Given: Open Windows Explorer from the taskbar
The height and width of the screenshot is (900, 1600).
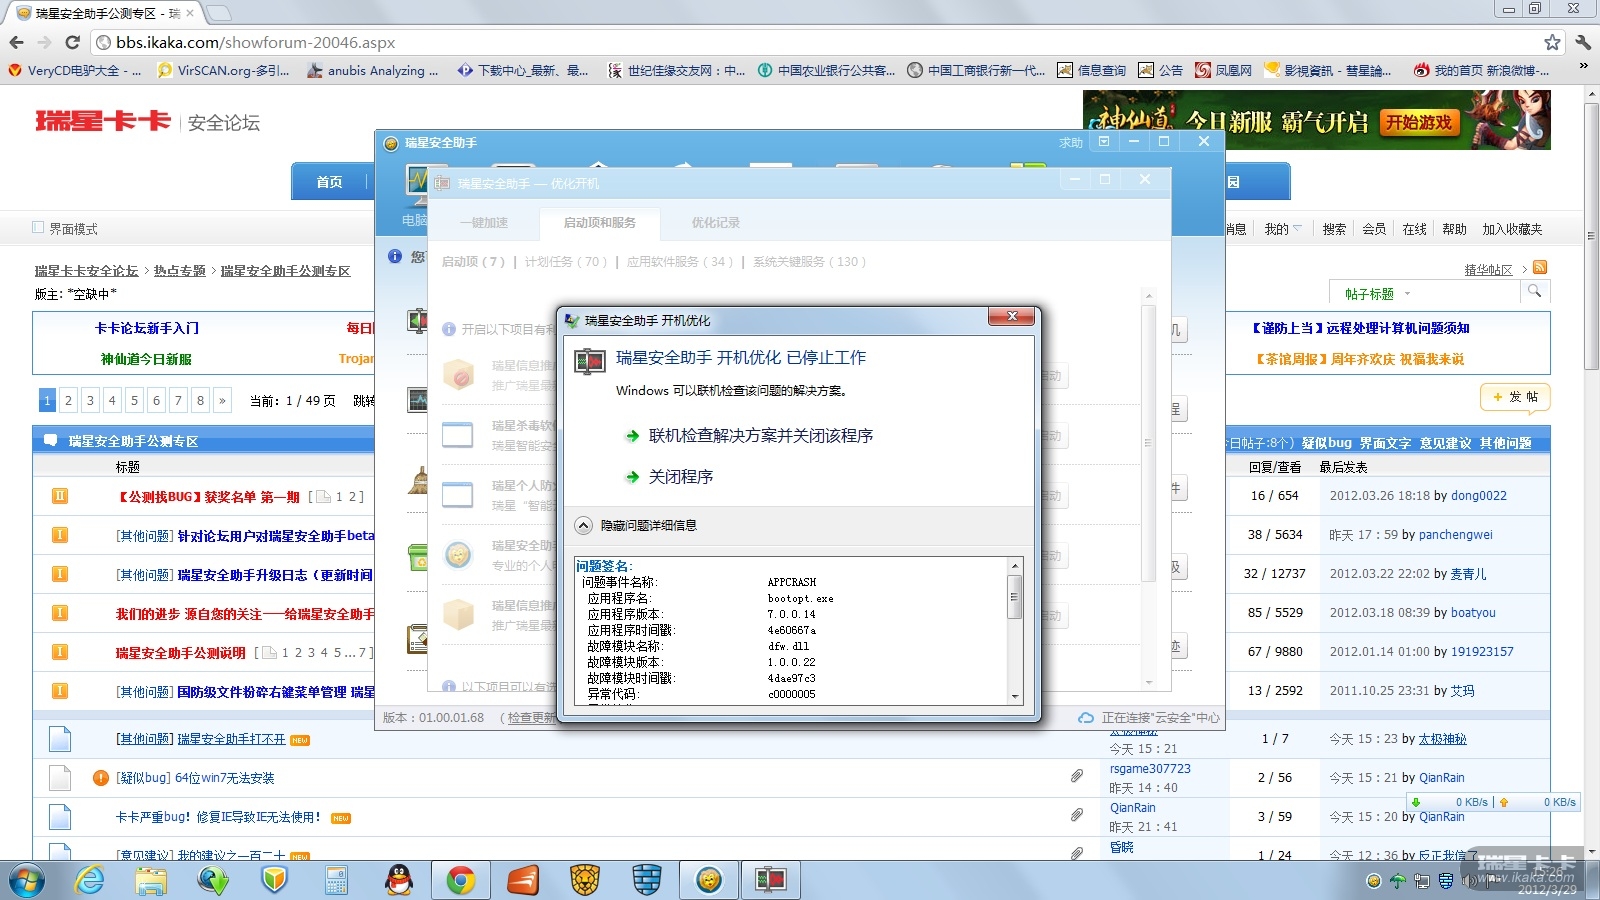Looking at the screenshot, I should [151, 880].
